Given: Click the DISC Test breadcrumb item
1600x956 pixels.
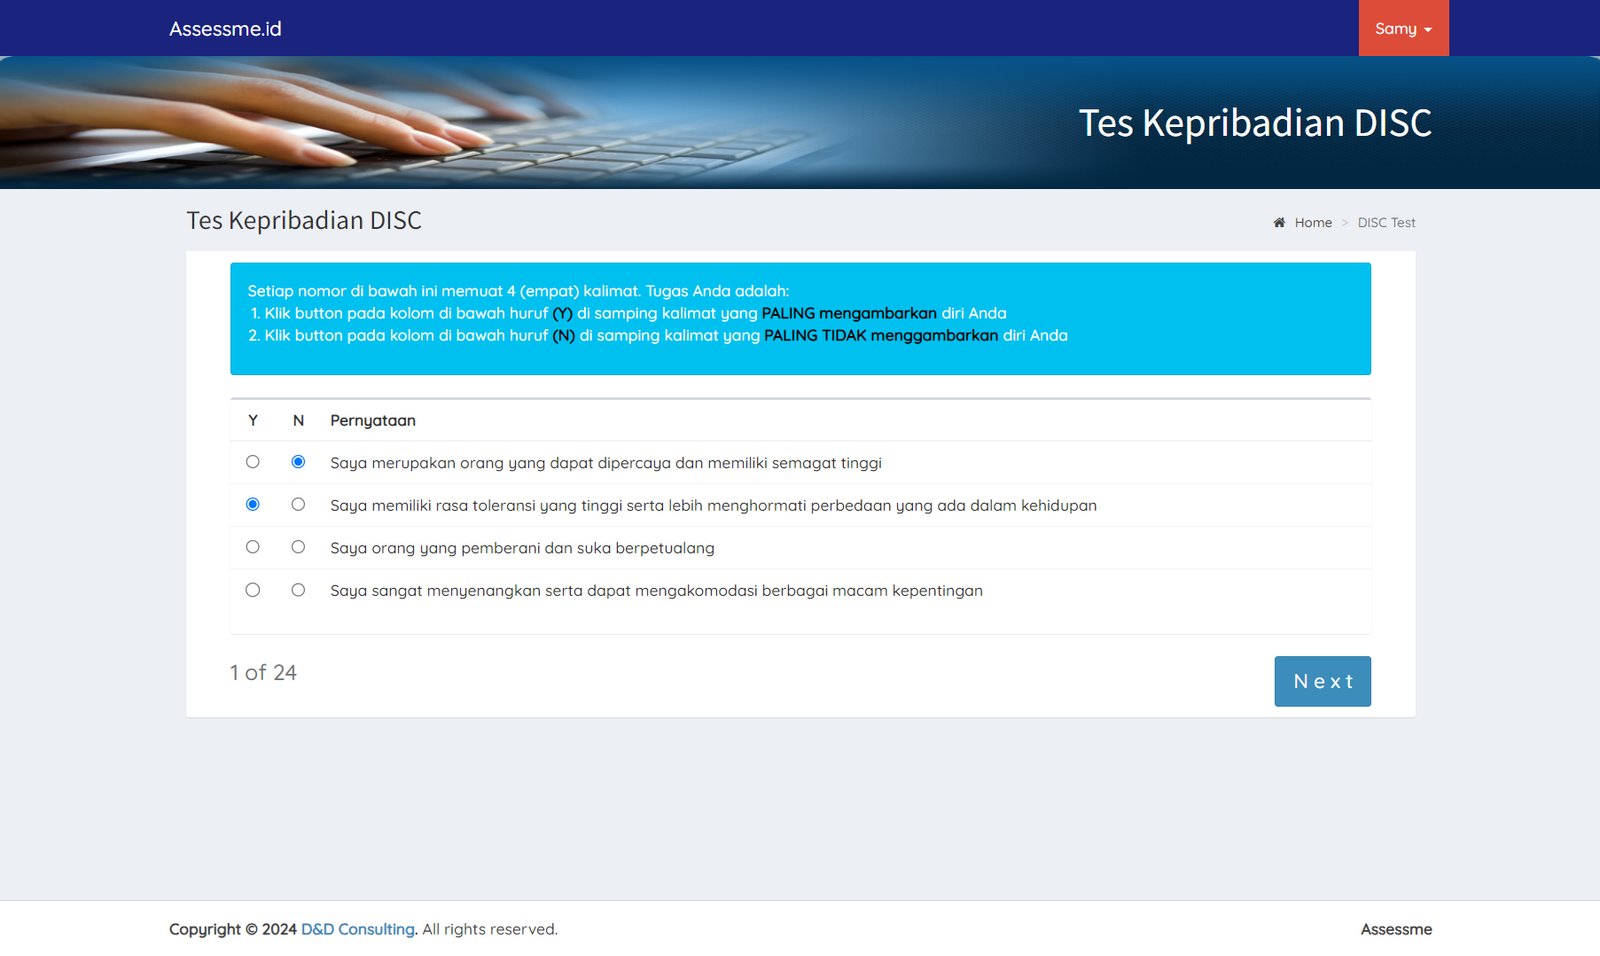Looking at the screenshot, I should coord(1386,223).
